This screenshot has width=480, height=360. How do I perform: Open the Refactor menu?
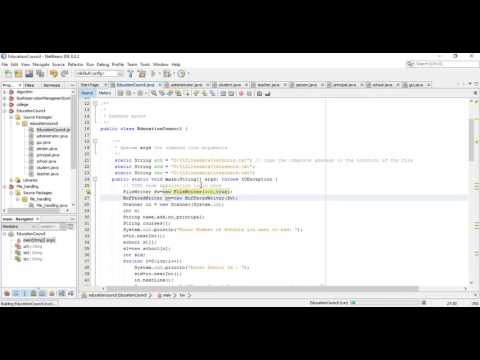point(75,64)
